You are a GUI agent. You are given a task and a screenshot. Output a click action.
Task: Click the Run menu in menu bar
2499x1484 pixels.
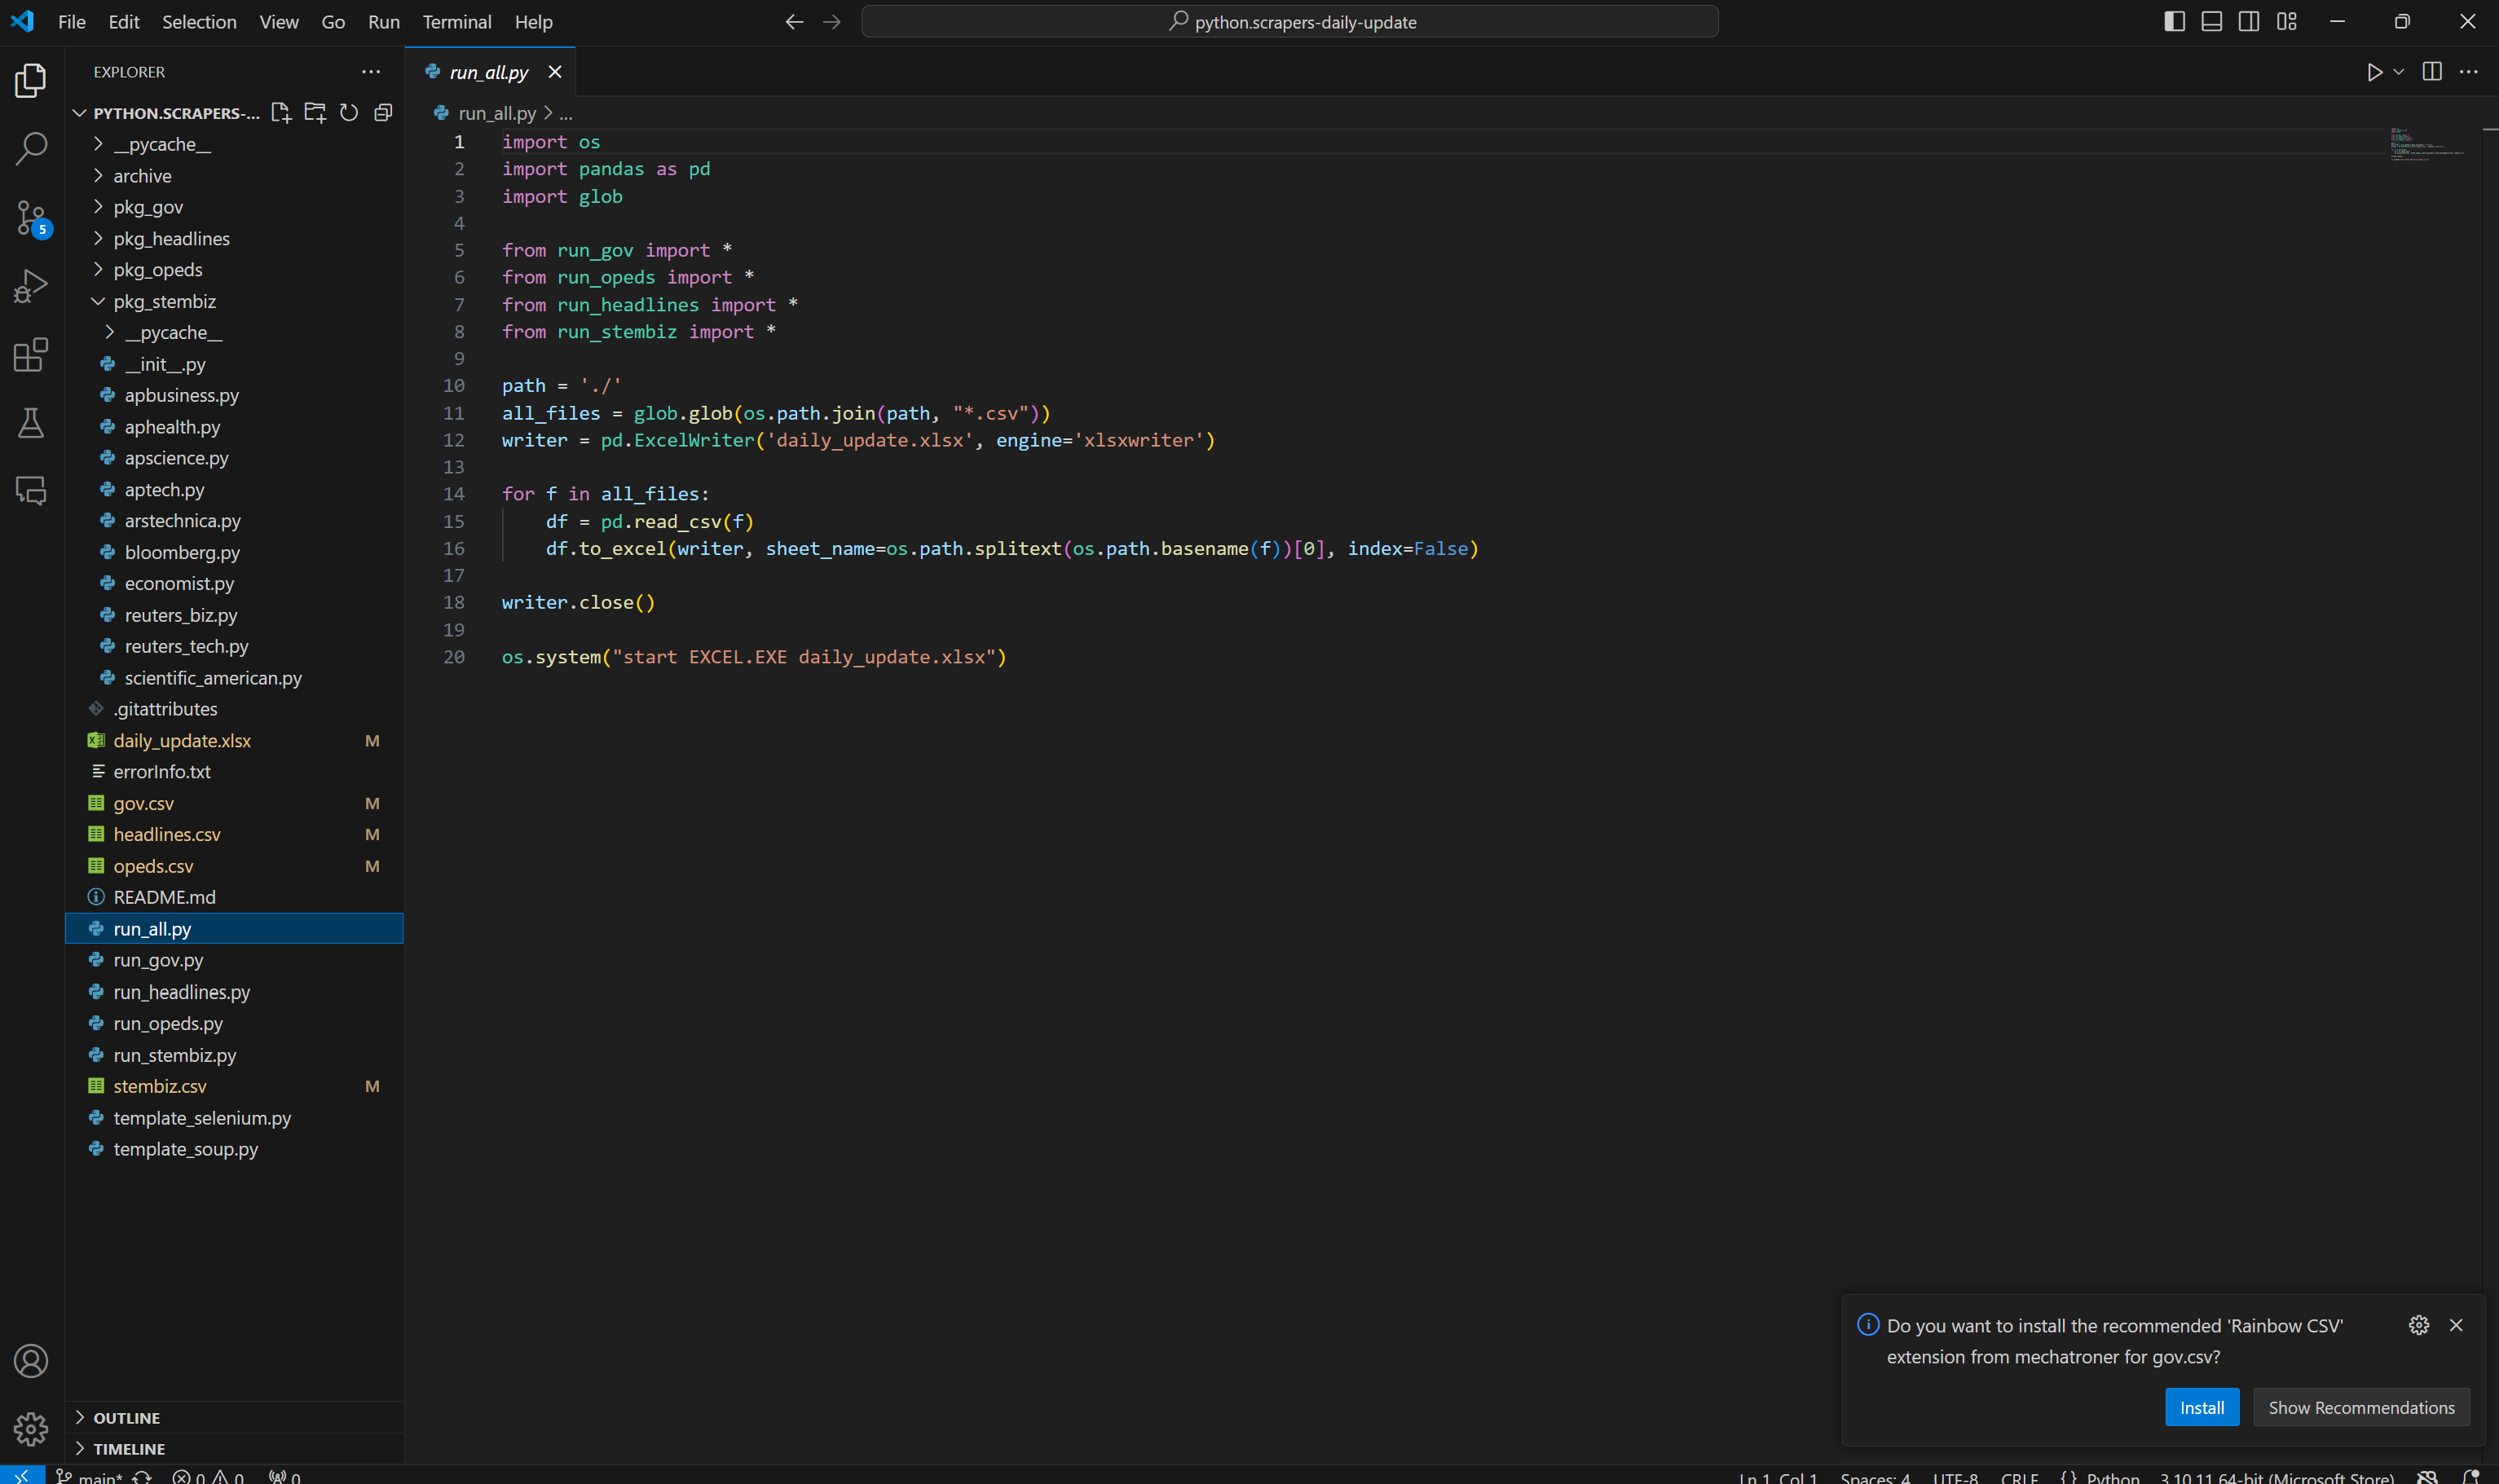381,21
